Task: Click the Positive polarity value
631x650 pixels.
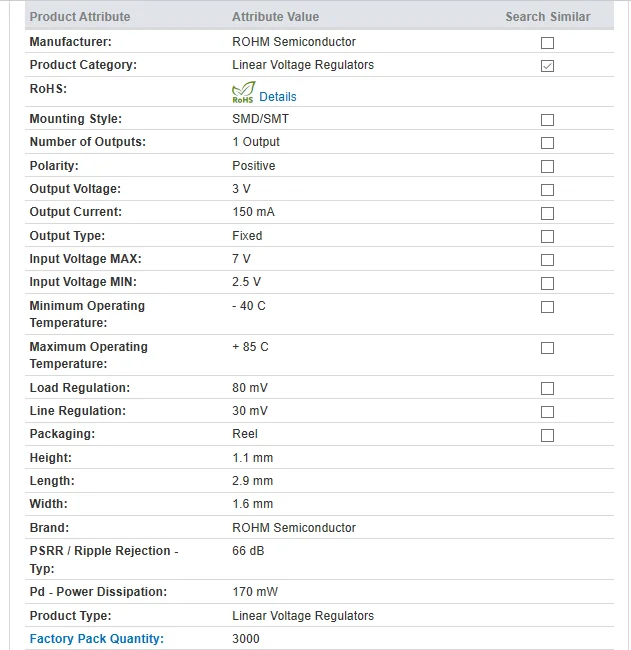Action: coord(254,166)
